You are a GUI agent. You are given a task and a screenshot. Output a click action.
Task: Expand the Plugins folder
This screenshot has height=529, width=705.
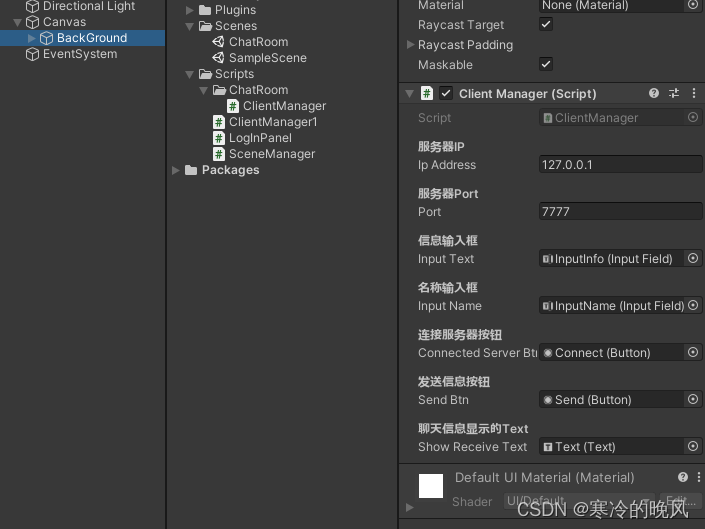pos(190,10)
